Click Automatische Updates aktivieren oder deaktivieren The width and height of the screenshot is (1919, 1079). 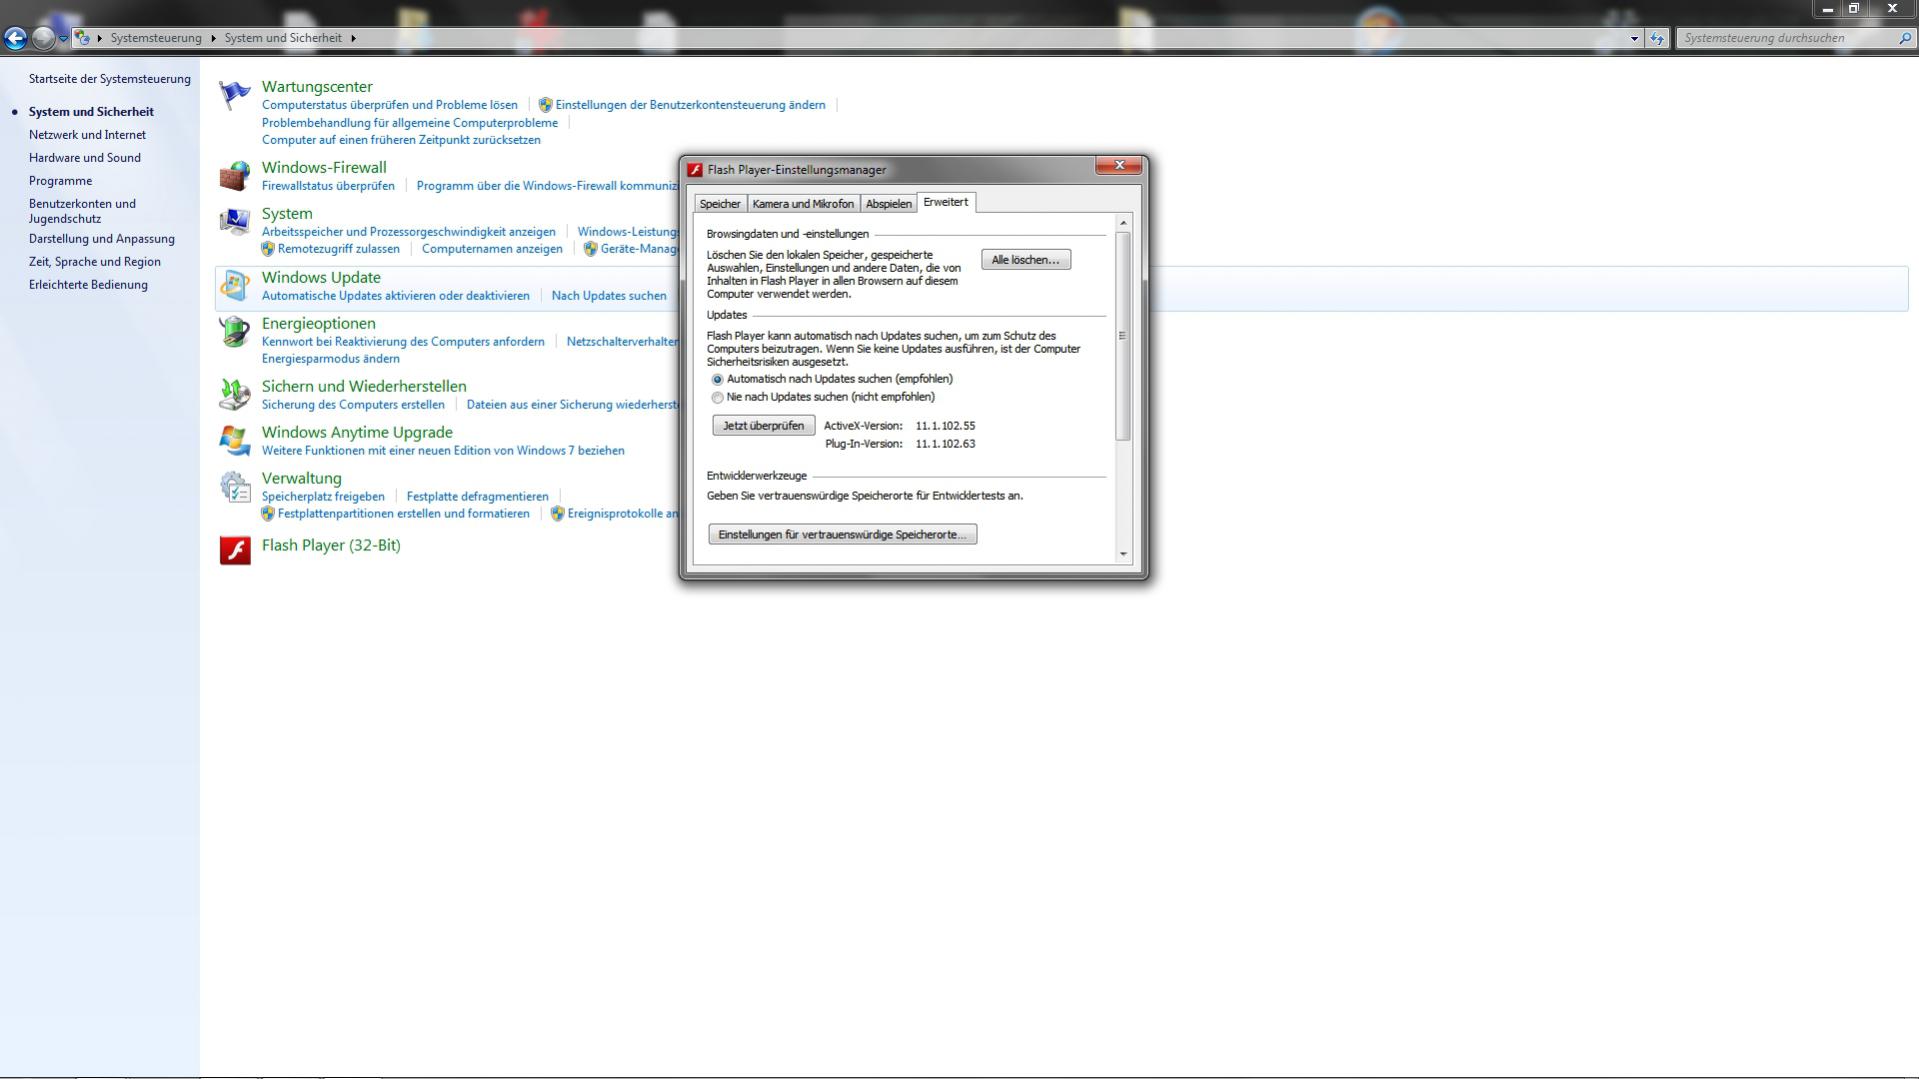tap(396, 296)
